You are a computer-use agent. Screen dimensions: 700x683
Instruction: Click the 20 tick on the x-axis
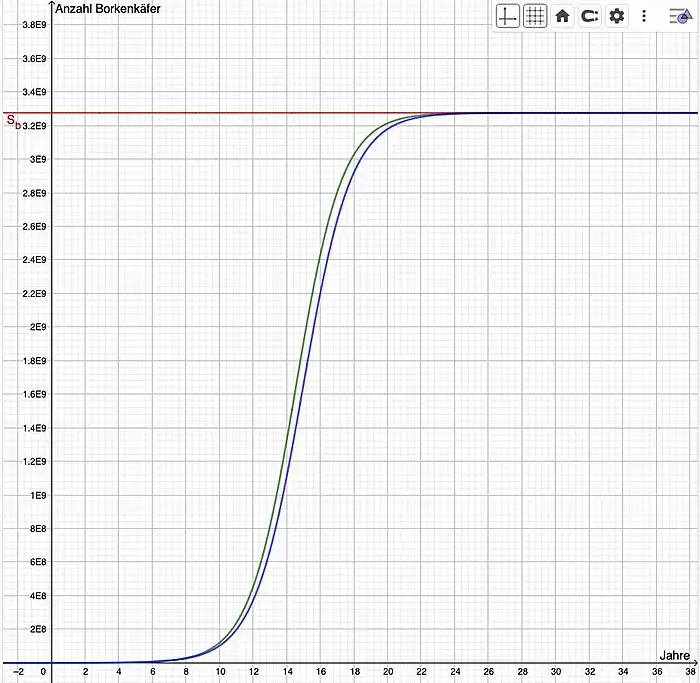click(388, 672)
